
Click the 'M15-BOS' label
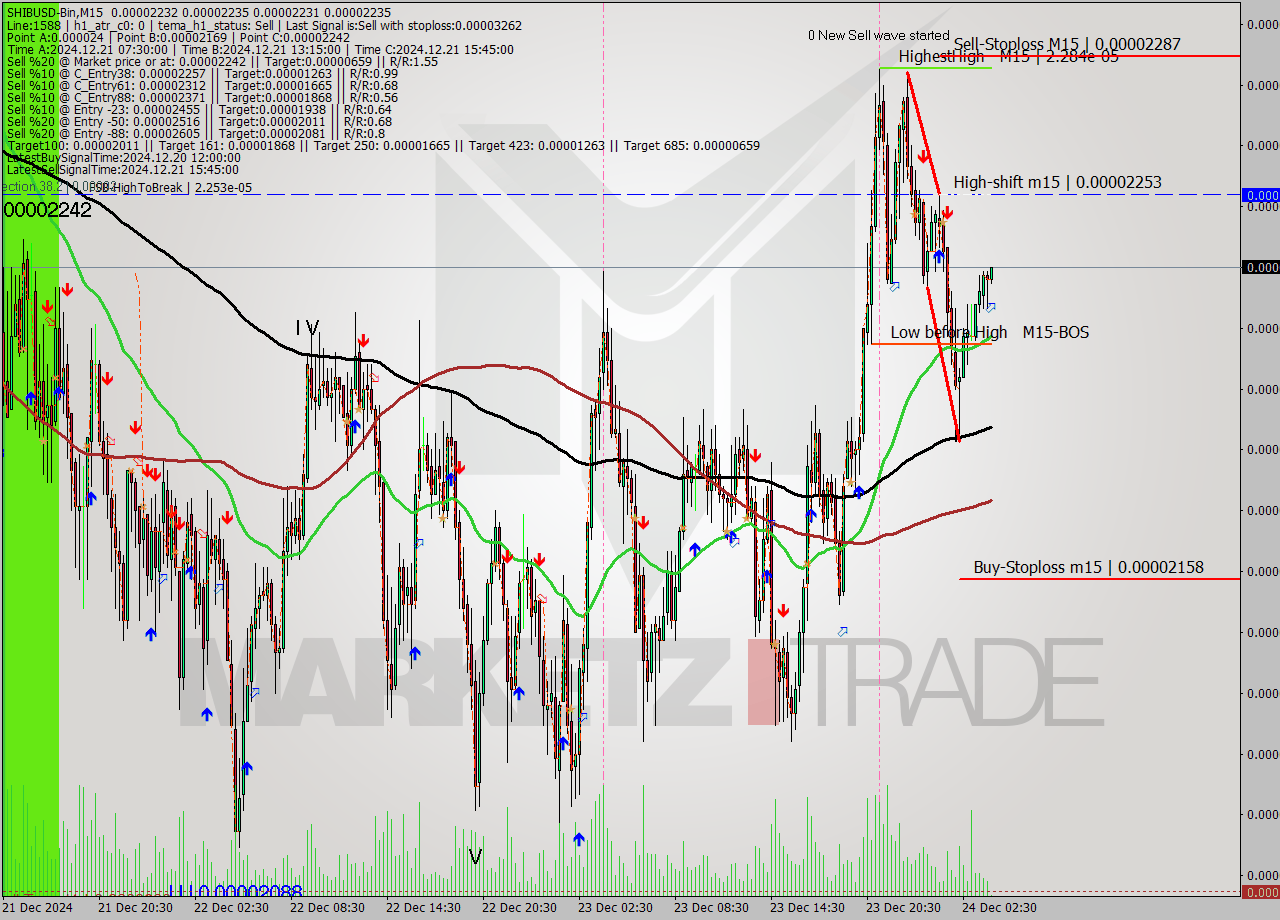(x=1056, y=332)
